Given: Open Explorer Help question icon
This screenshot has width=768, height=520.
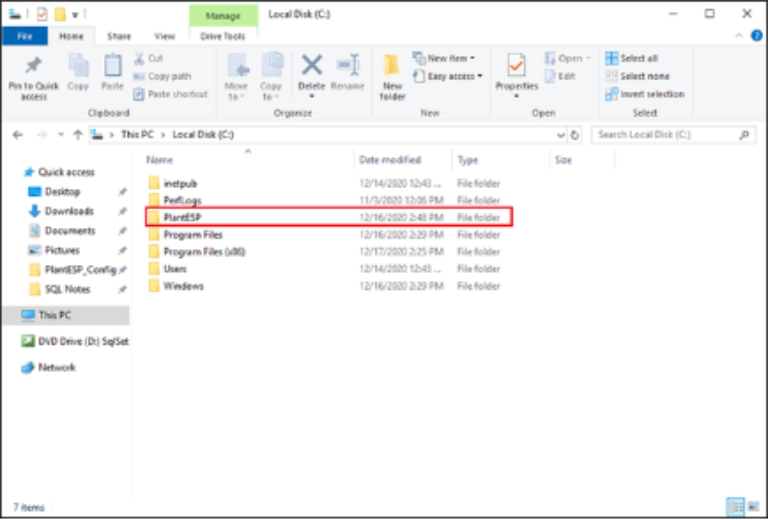Looking at the screenshot, I should pyautogui.click(x=757, y=36).
